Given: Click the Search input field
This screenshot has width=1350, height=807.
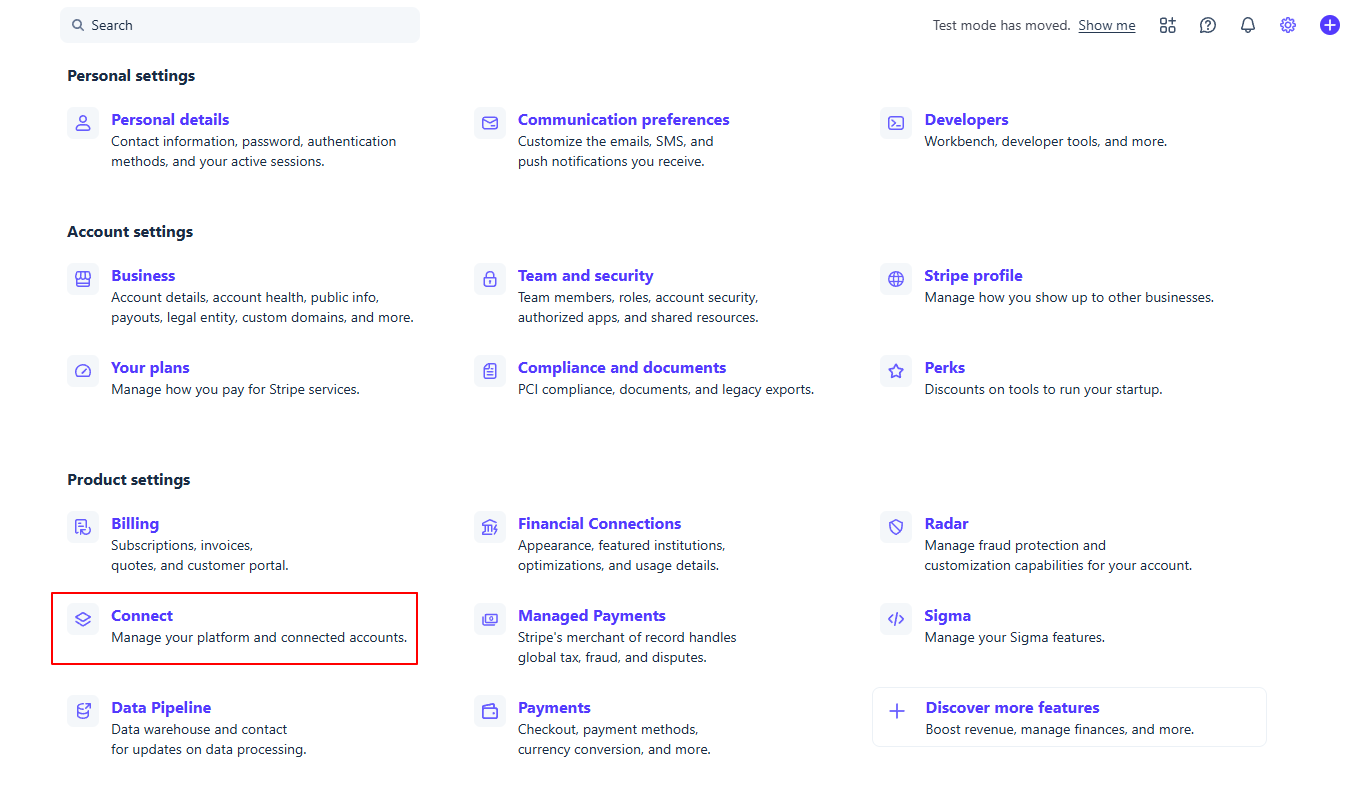Looking at the screenshot, I should point(240,25).
